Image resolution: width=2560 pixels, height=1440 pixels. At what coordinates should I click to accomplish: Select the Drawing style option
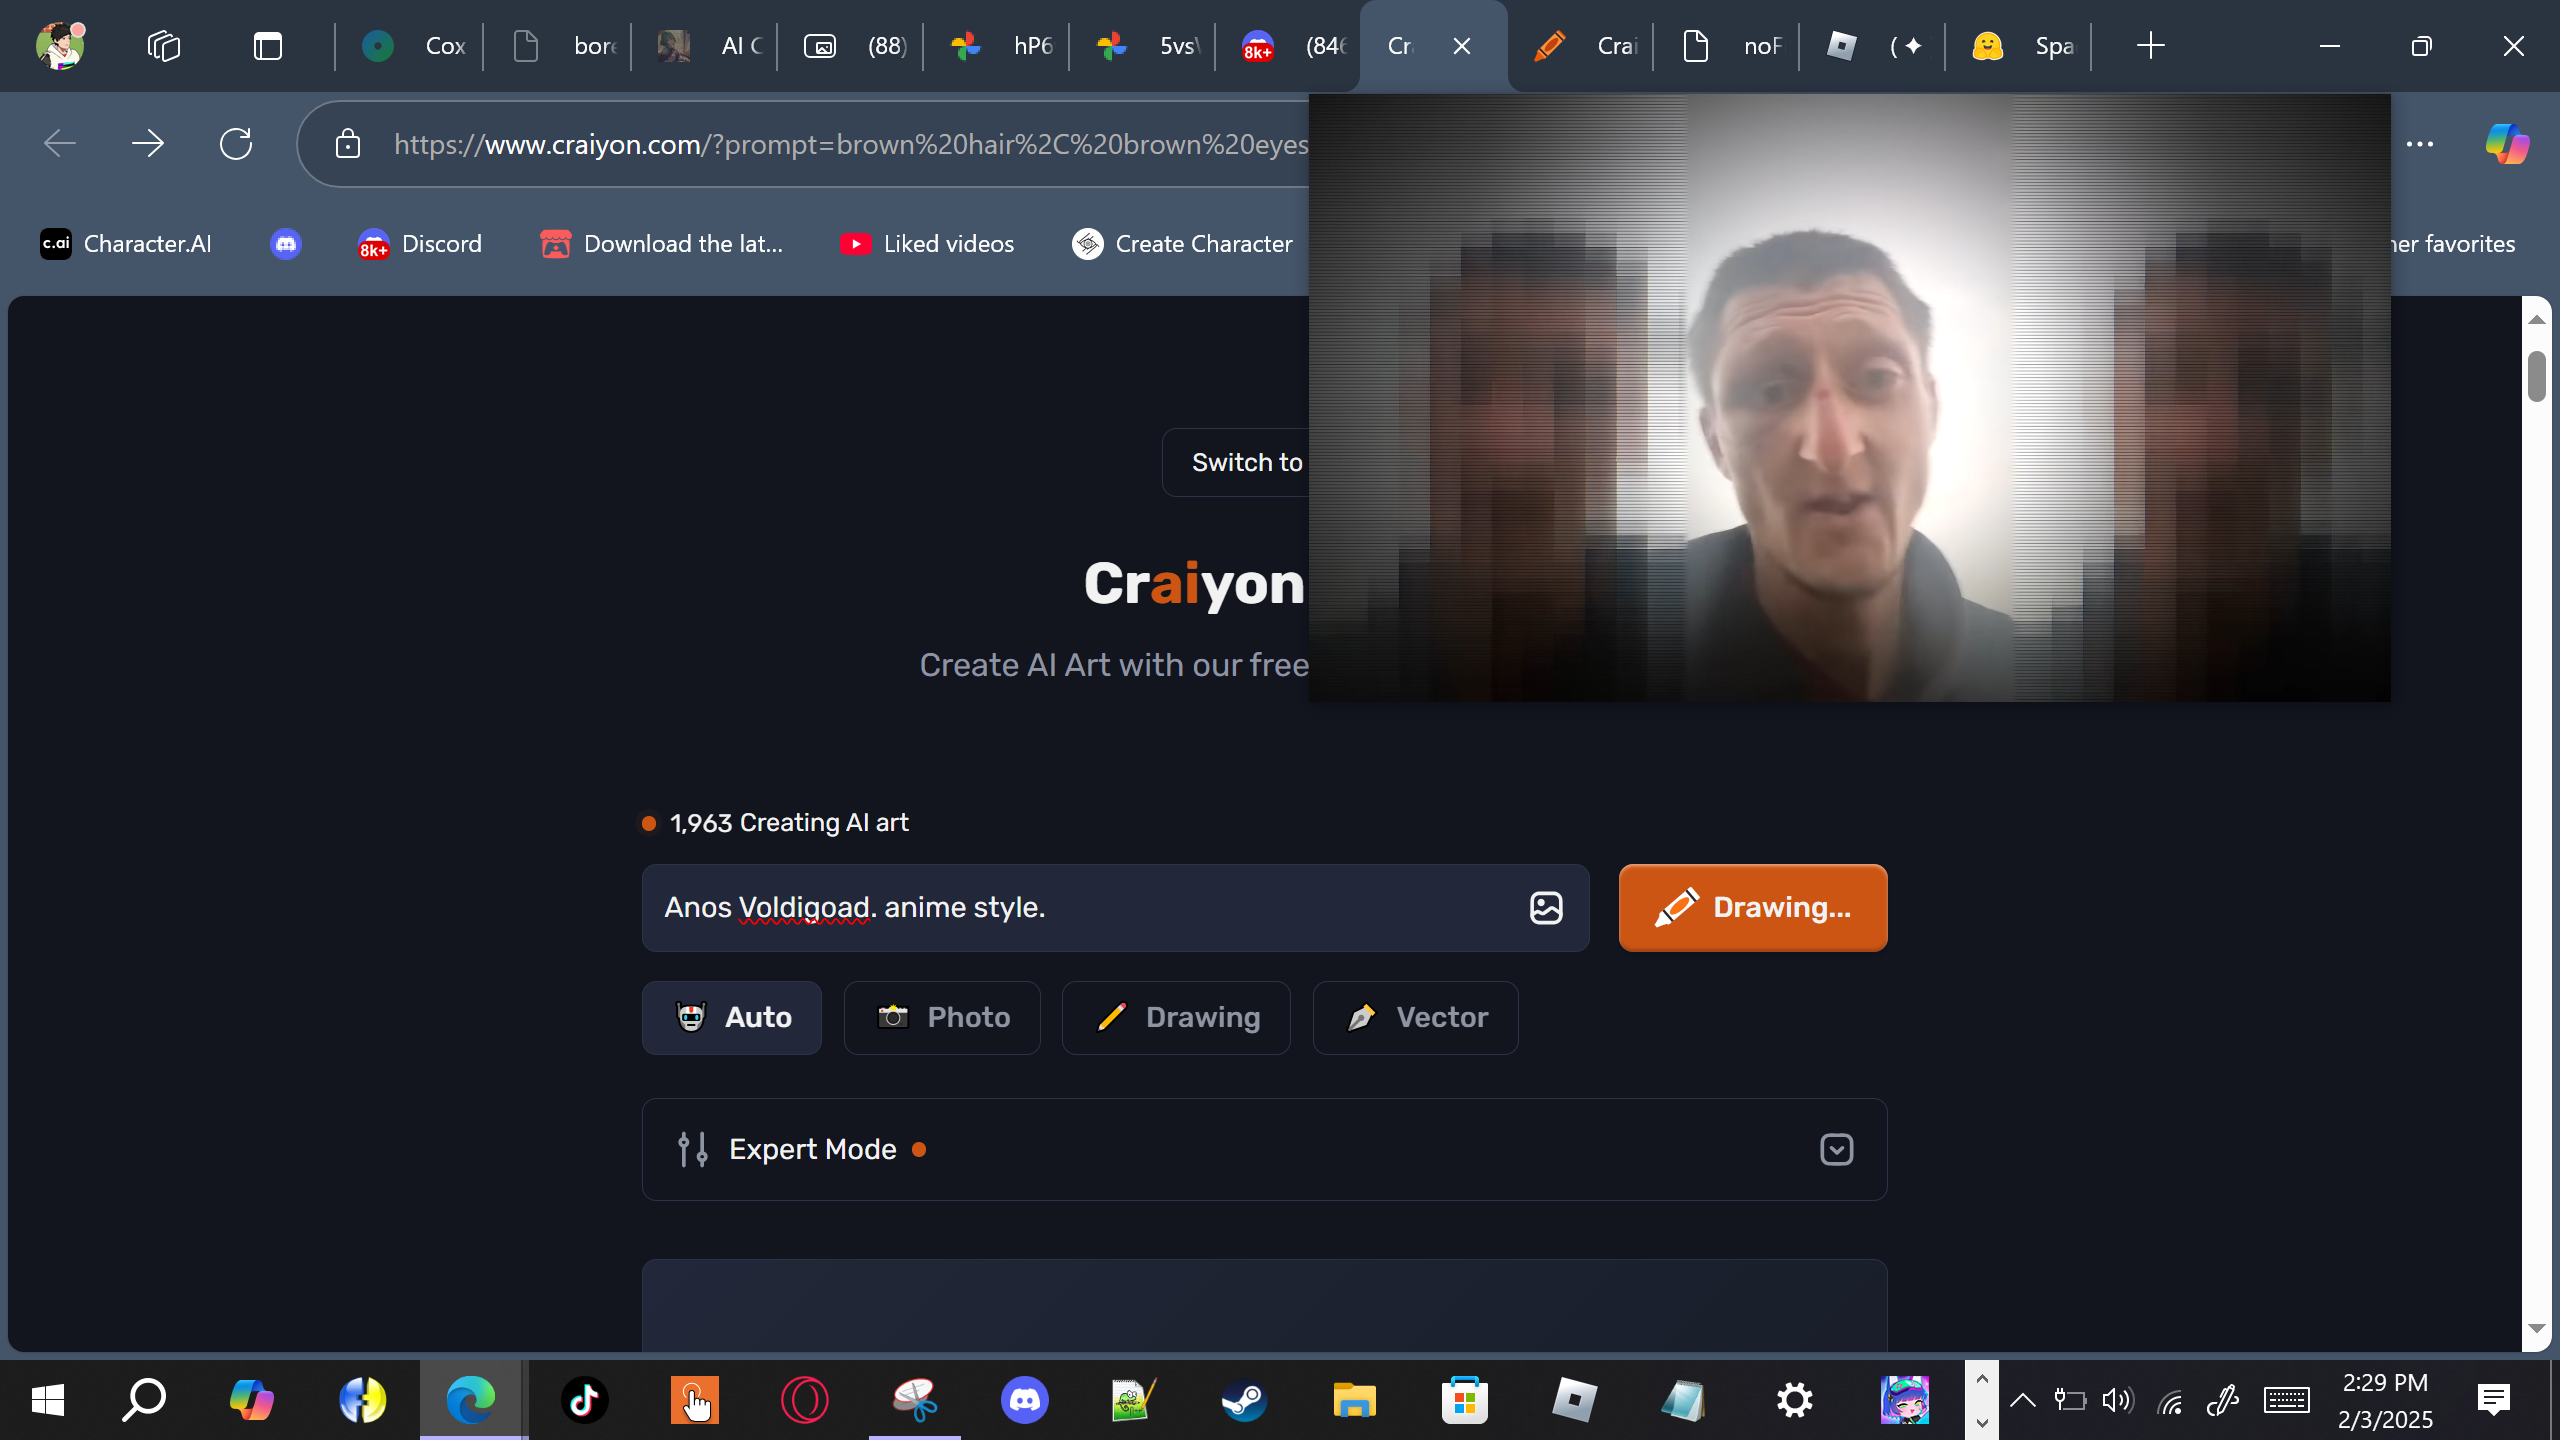(1176, 1018)
